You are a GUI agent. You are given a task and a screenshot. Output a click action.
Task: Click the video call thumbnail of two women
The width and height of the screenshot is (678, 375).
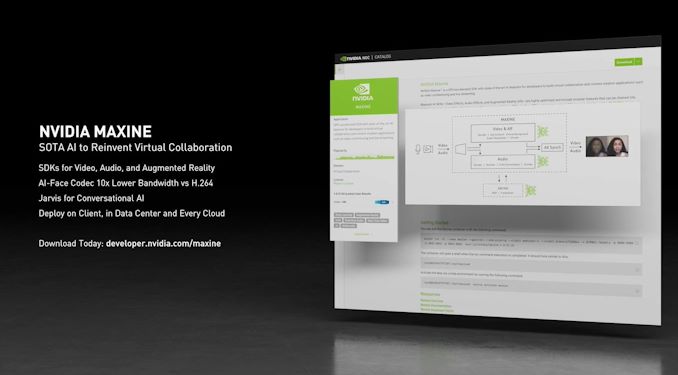[607, 147]
